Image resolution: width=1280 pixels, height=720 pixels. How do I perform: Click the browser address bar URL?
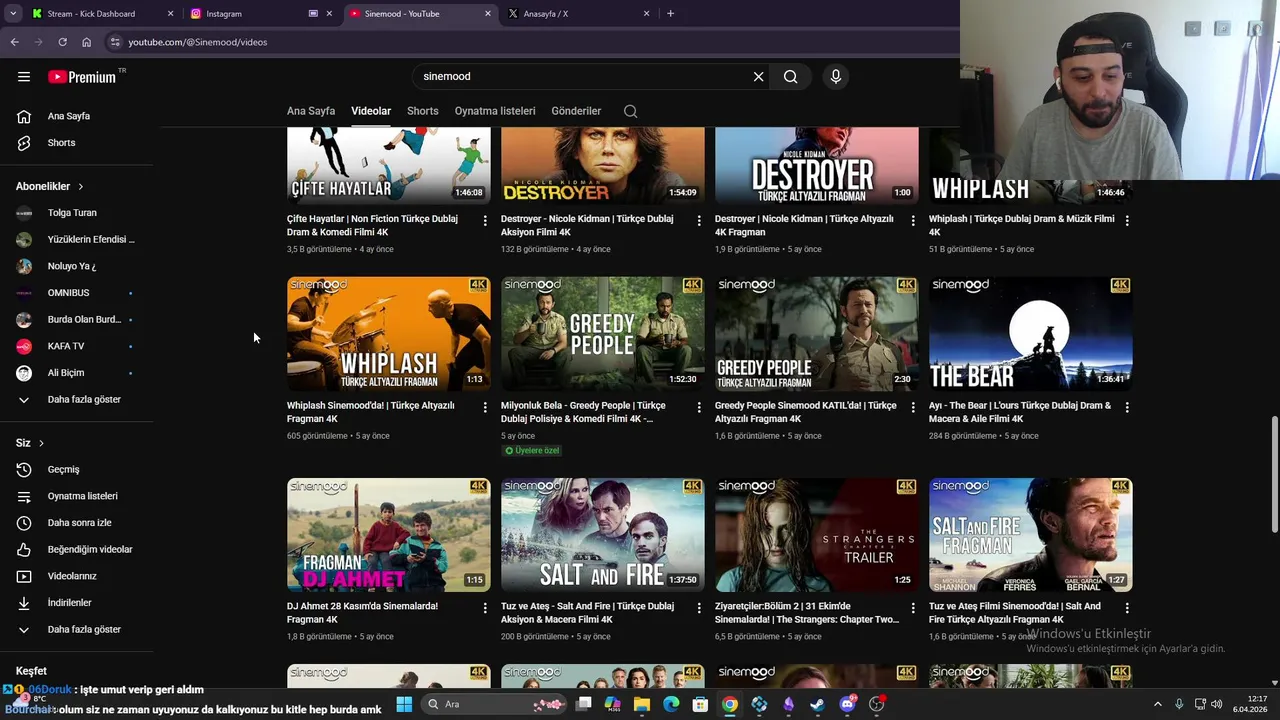[x=197, y=42]
